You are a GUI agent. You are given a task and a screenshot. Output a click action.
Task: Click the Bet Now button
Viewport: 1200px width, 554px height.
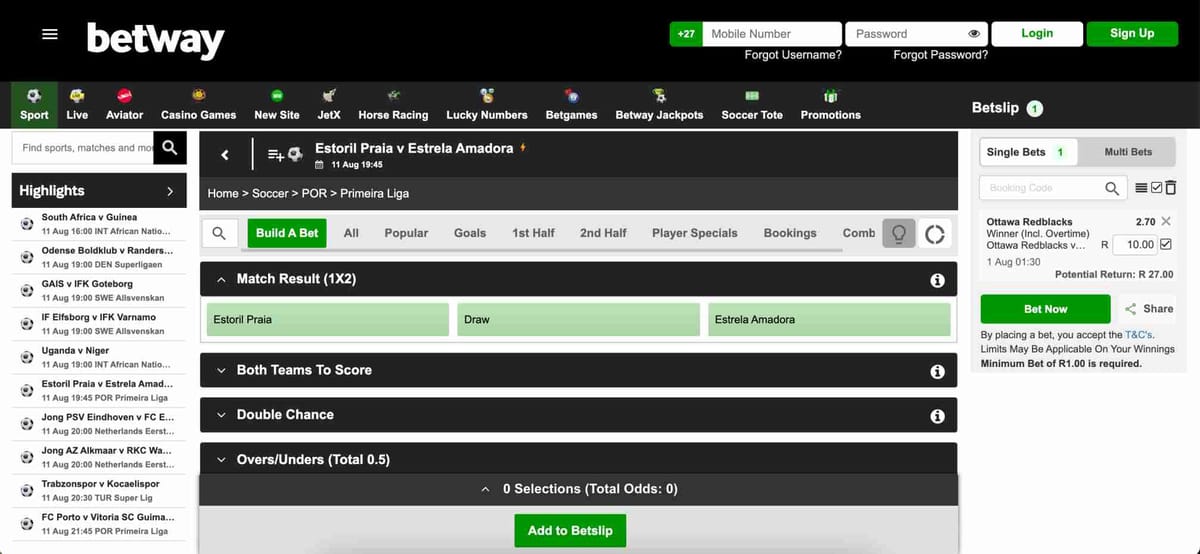click(x=1045, y=309)
